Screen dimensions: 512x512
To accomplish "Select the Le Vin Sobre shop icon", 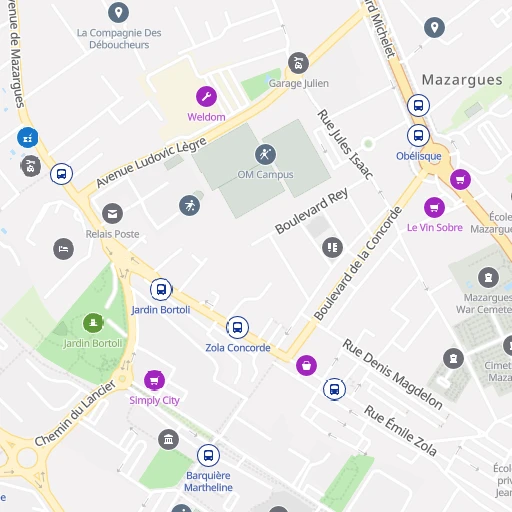I will point(434,207).
